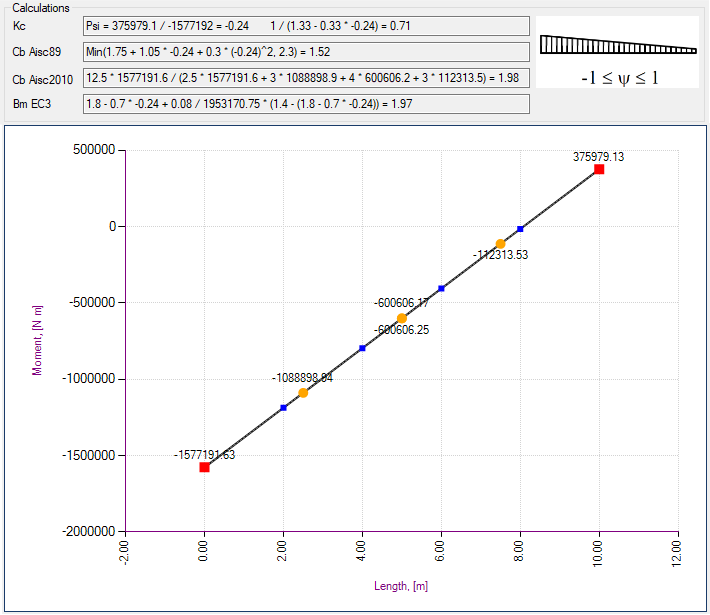Viewport: 710px width, 615px height.
Task: Select the blue point at length 2.00
Action: pyautogui.click(x=283, y=407)
